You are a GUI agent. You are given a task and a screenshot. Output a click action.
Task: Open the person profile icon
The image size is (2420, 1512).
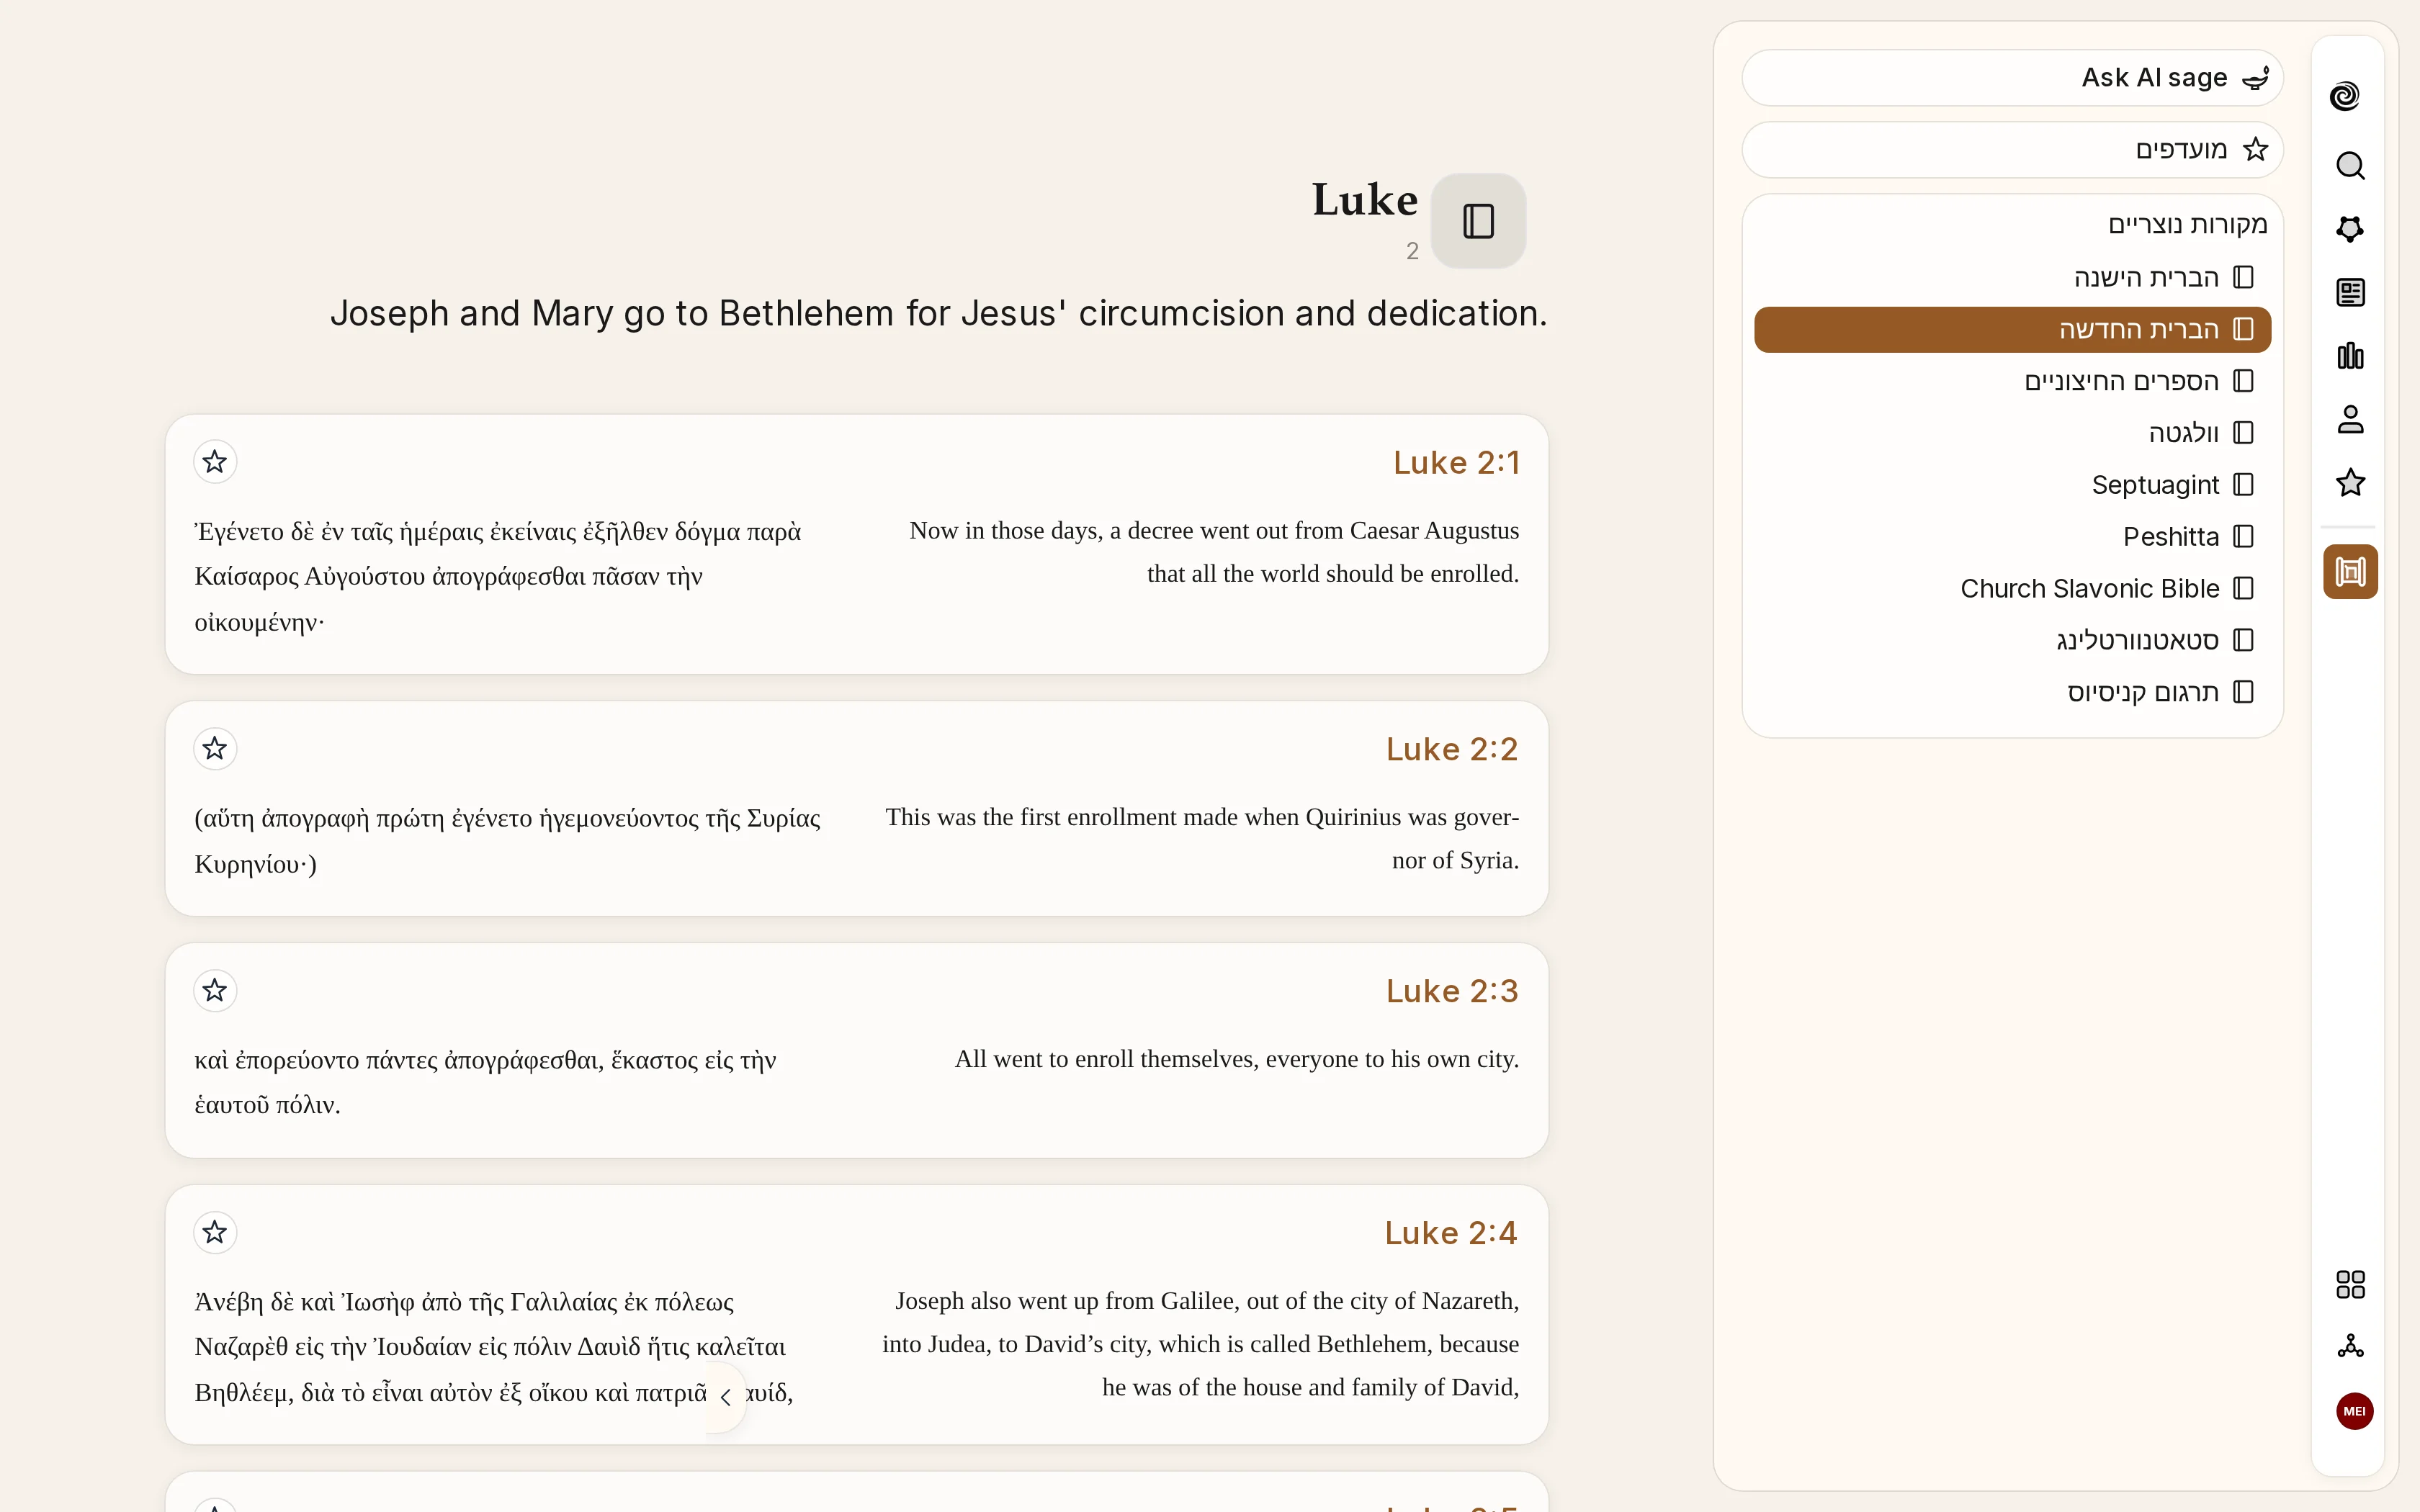click(2350, 419)
